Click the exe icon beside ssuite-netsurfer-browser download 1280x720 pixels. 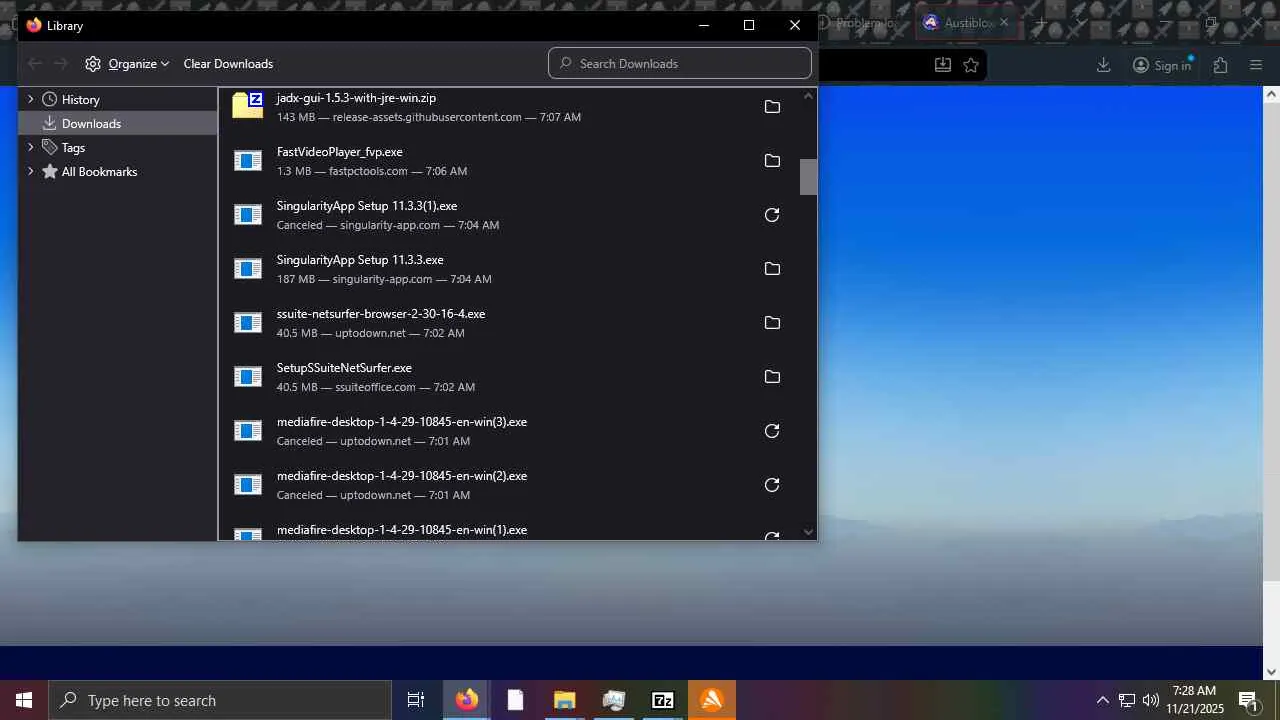[x=248, y=323]
